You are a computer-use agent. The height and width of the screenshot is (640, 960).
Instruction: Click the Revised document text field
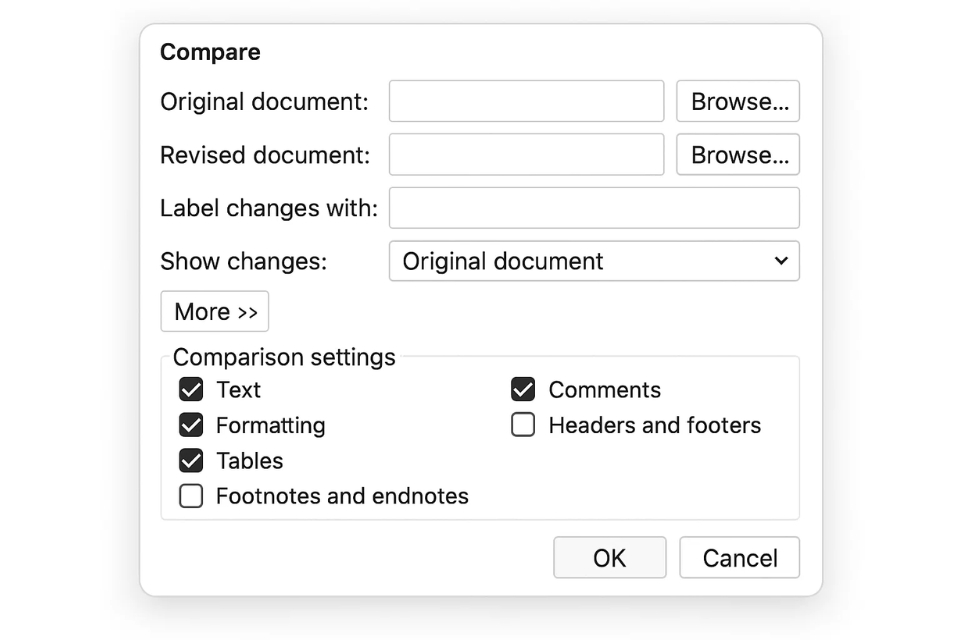526,155
